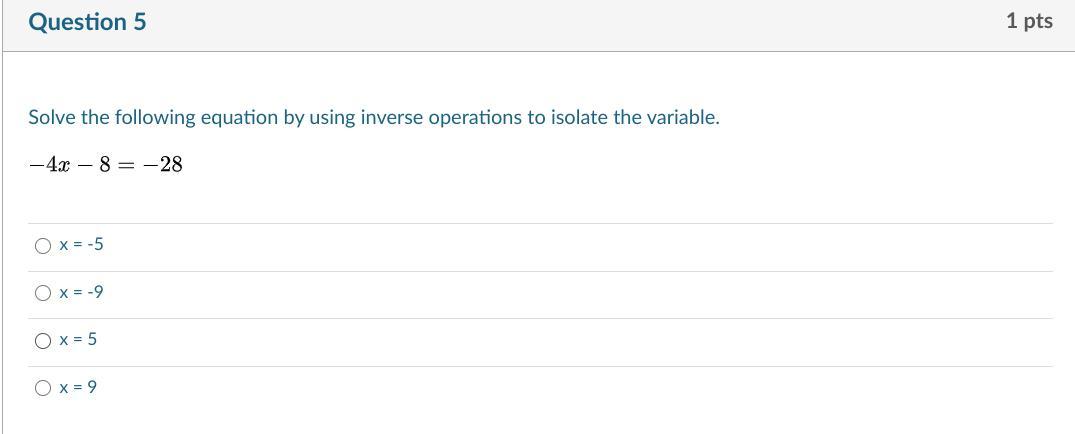Pick the x = 9 radio button

[x=43, y=388]
